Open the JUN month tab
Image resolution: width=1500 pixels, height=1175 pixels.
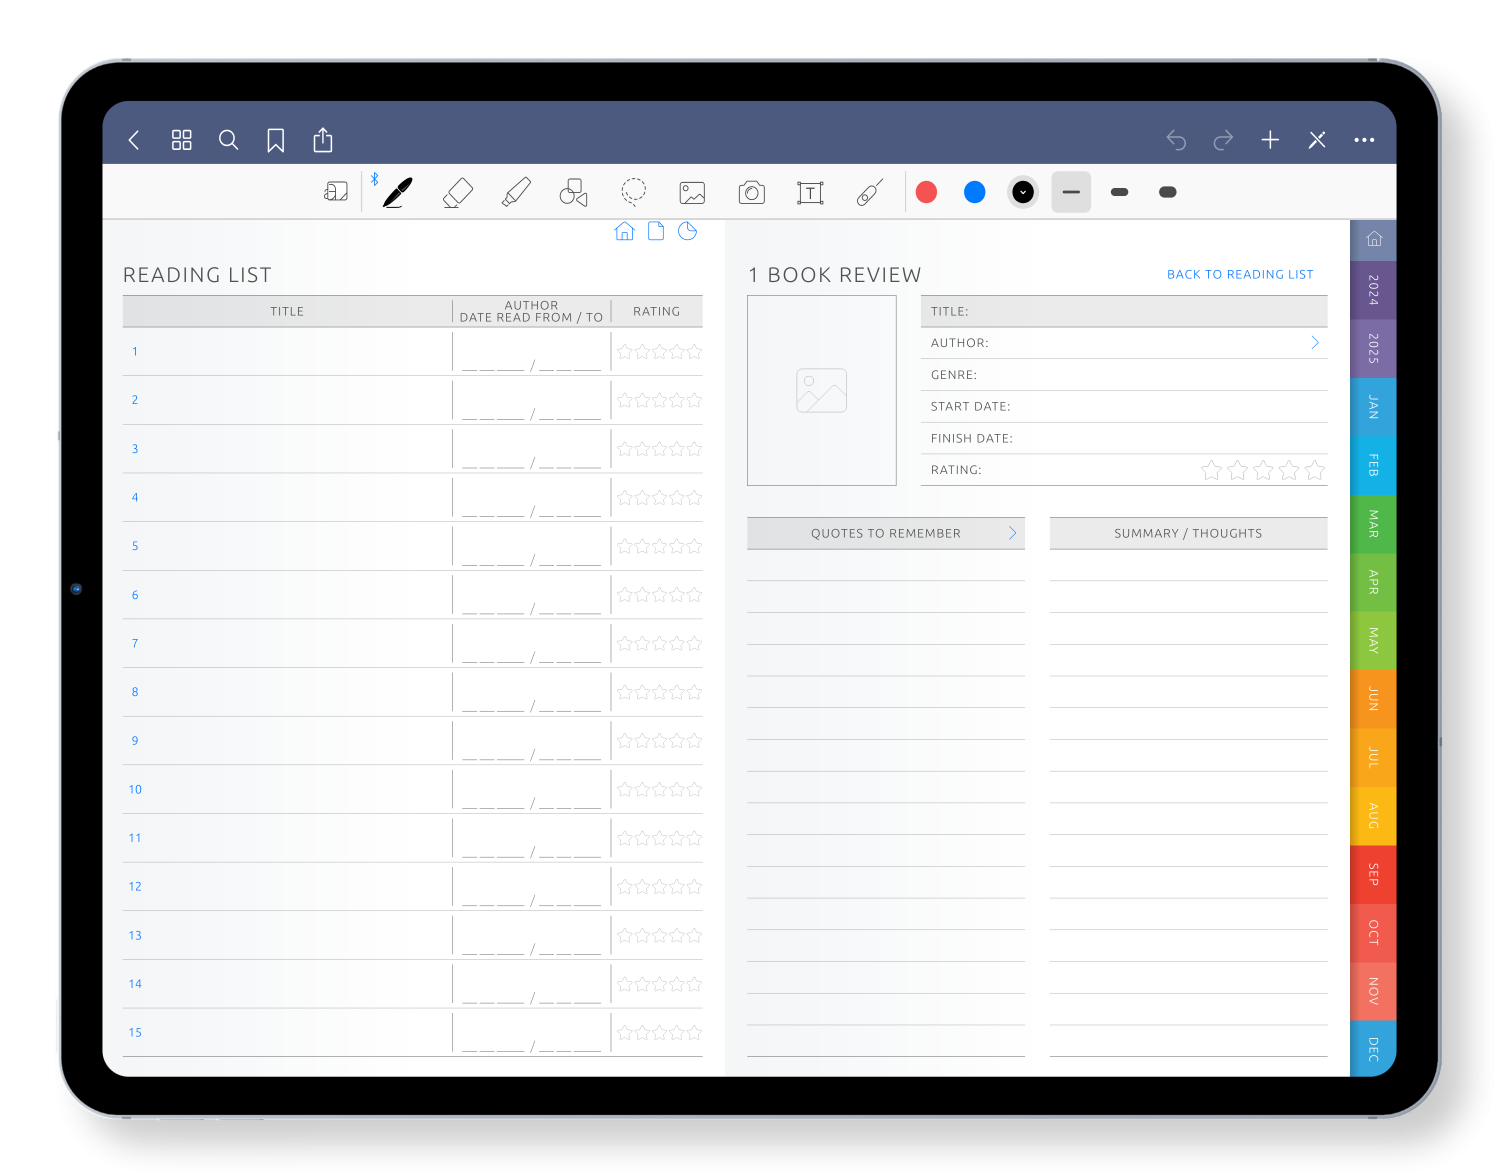tap(1374, 699)
